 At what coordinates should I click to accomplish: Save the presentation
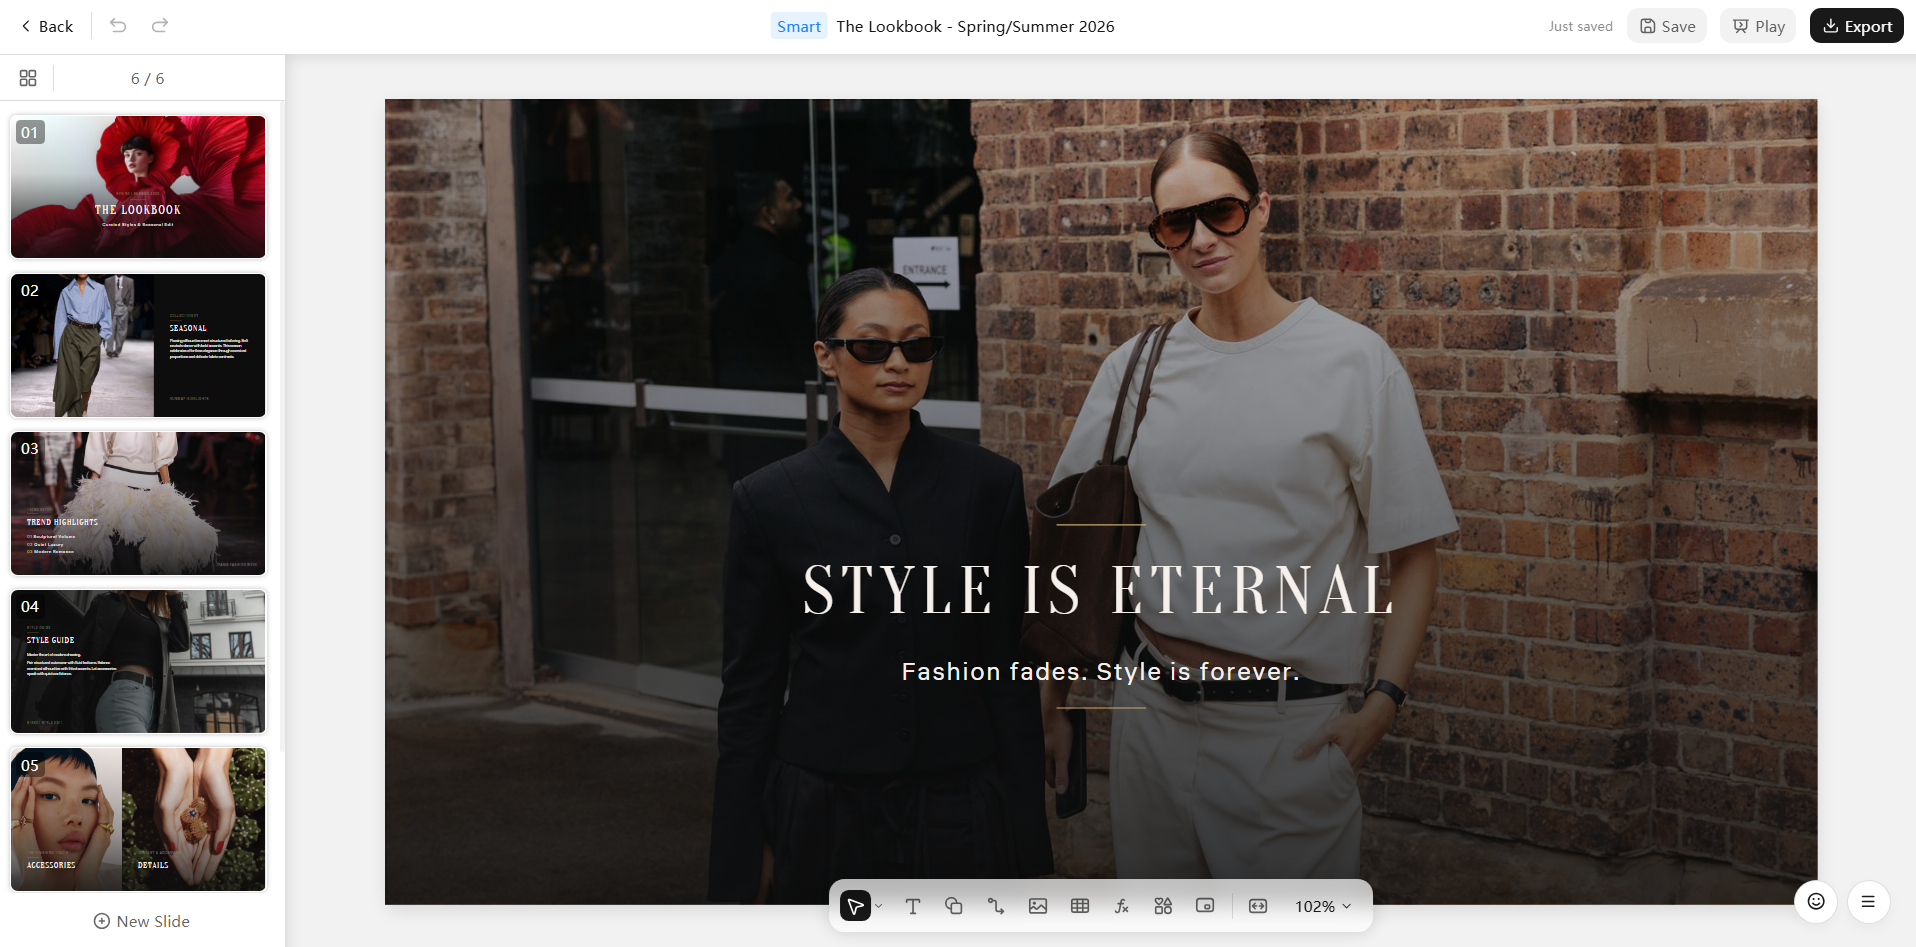tap(1667, 26)
